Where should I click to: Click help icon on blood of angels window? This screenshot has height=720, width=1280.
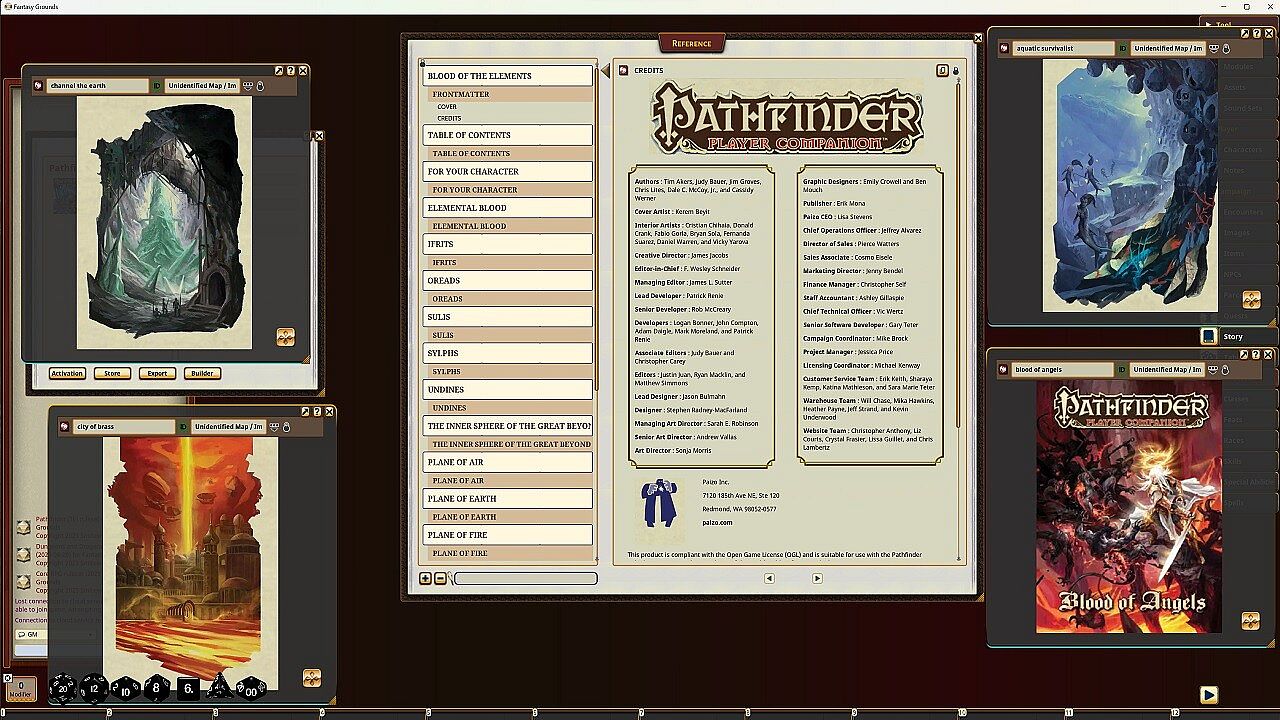[x=1256, y=355]
